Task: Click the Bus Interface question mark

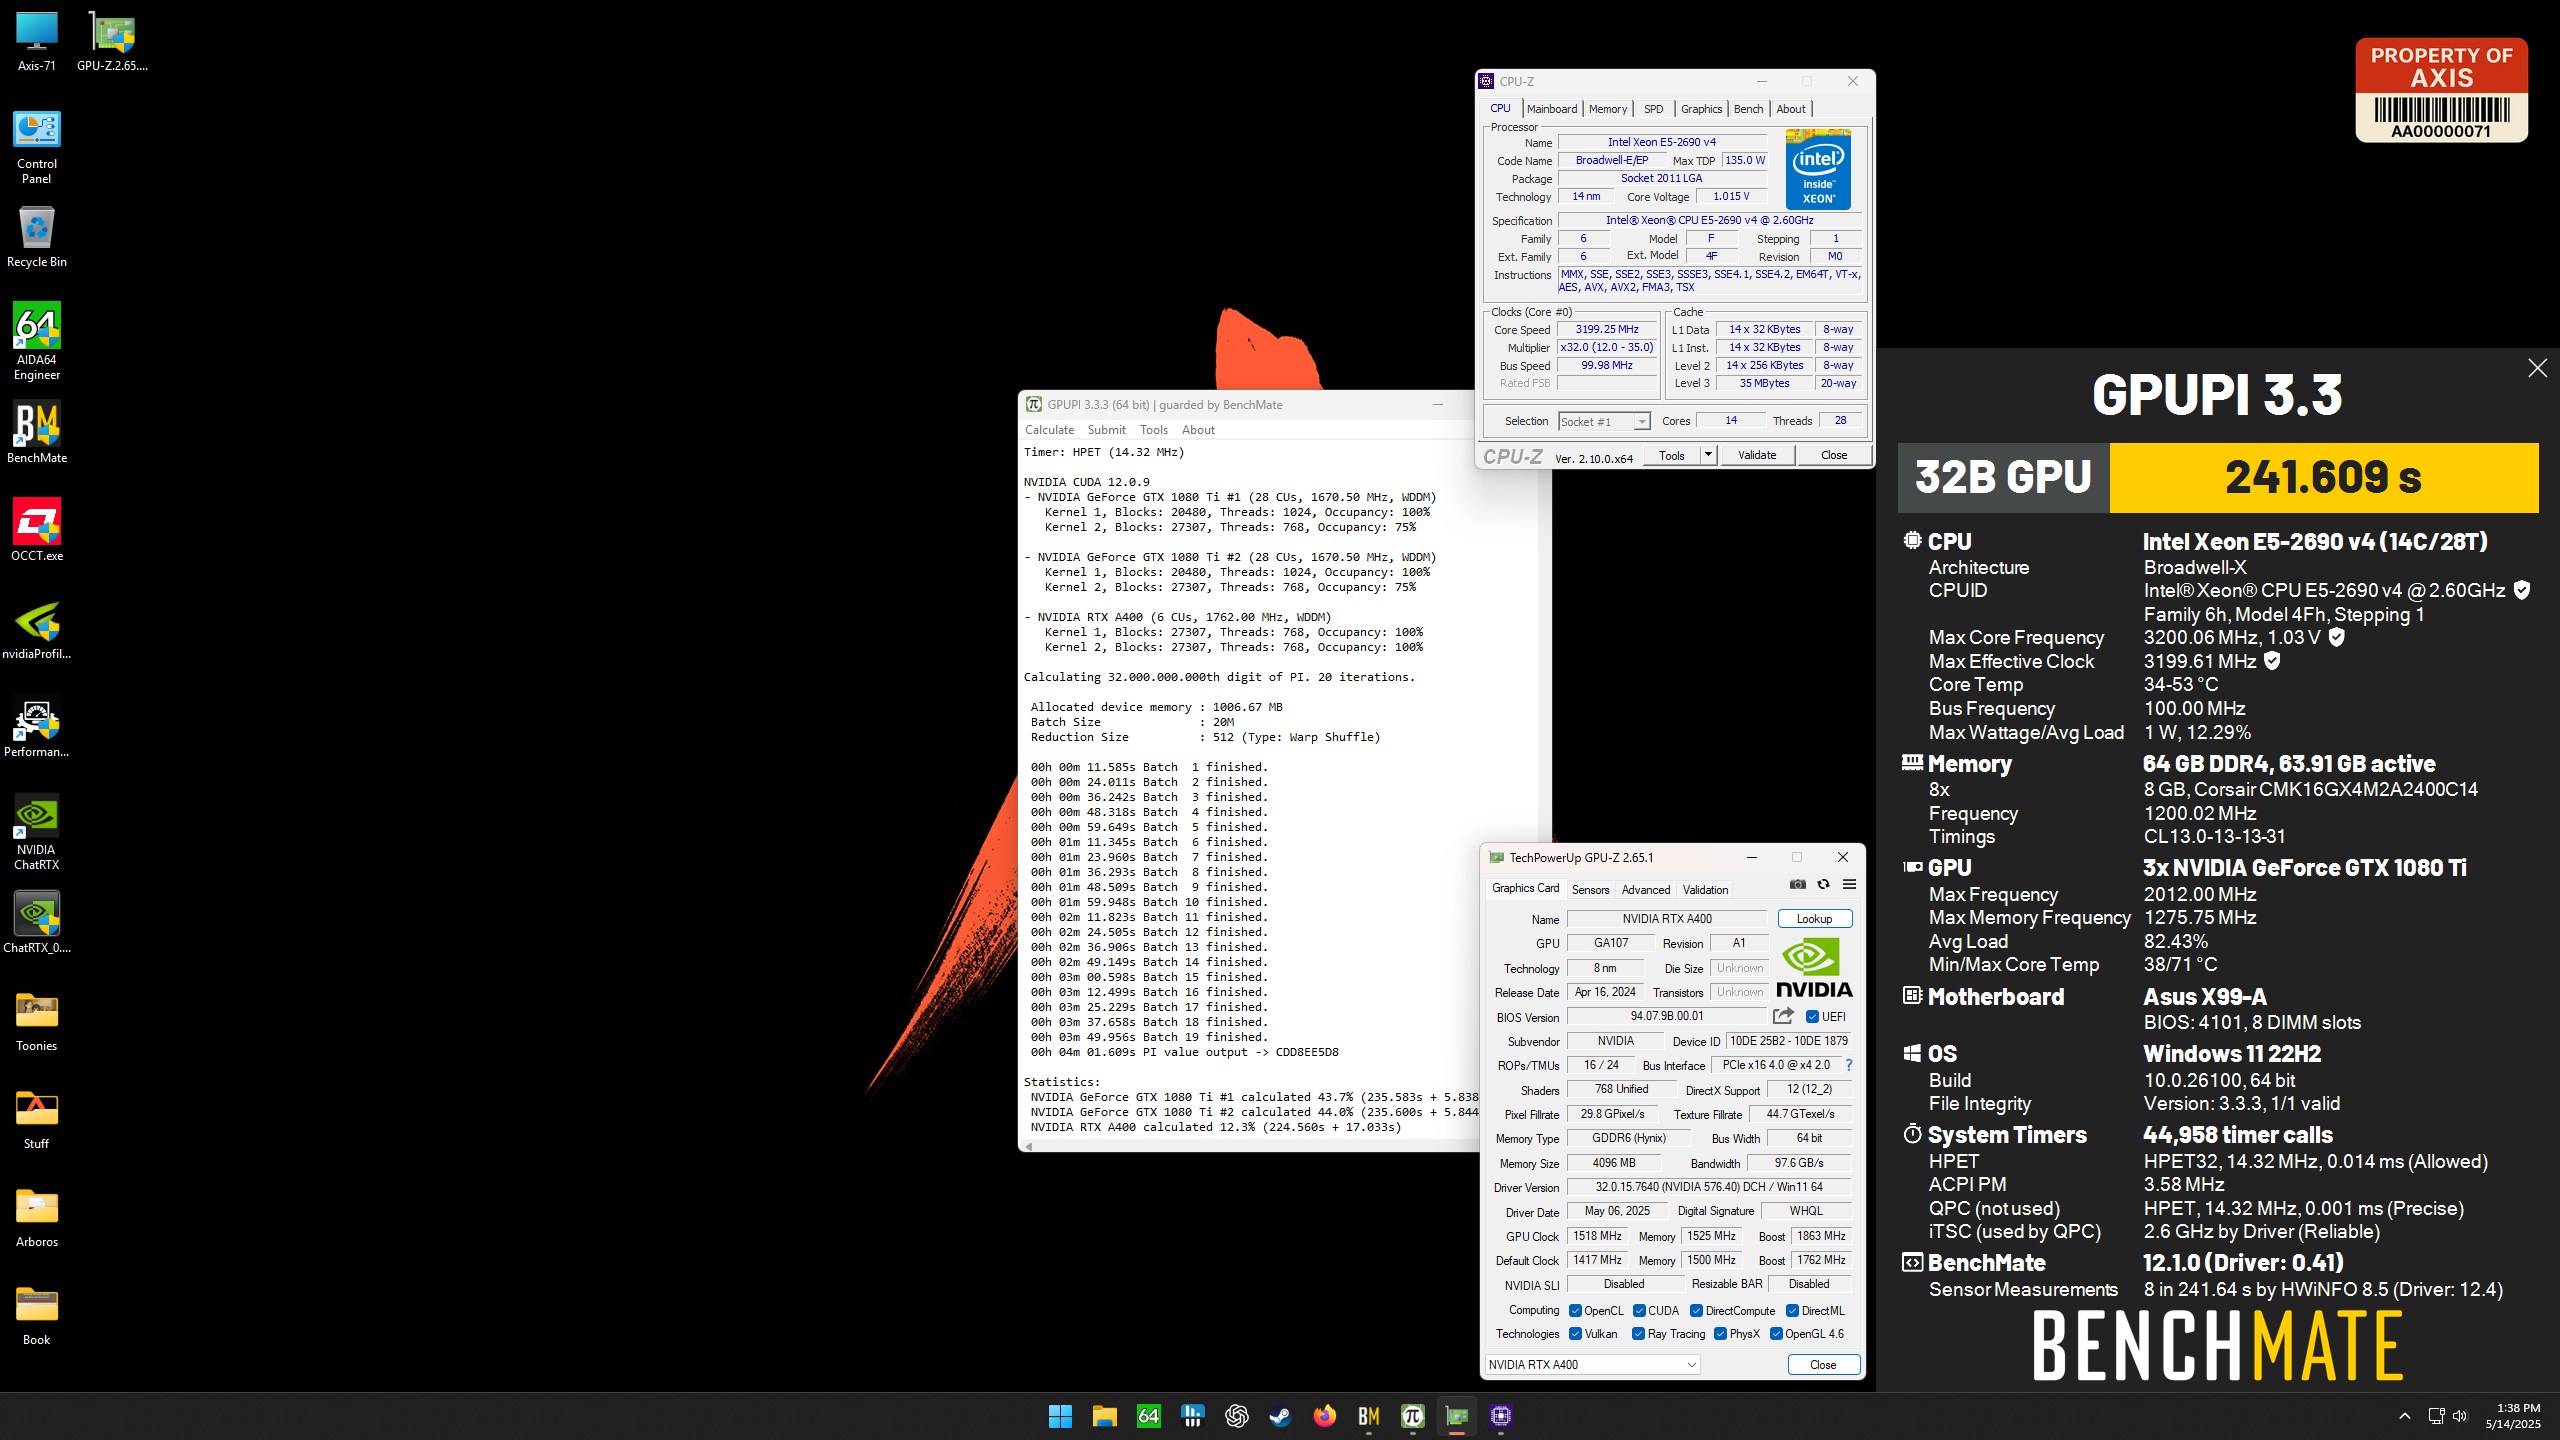Action: [x=1849, y=1065]
